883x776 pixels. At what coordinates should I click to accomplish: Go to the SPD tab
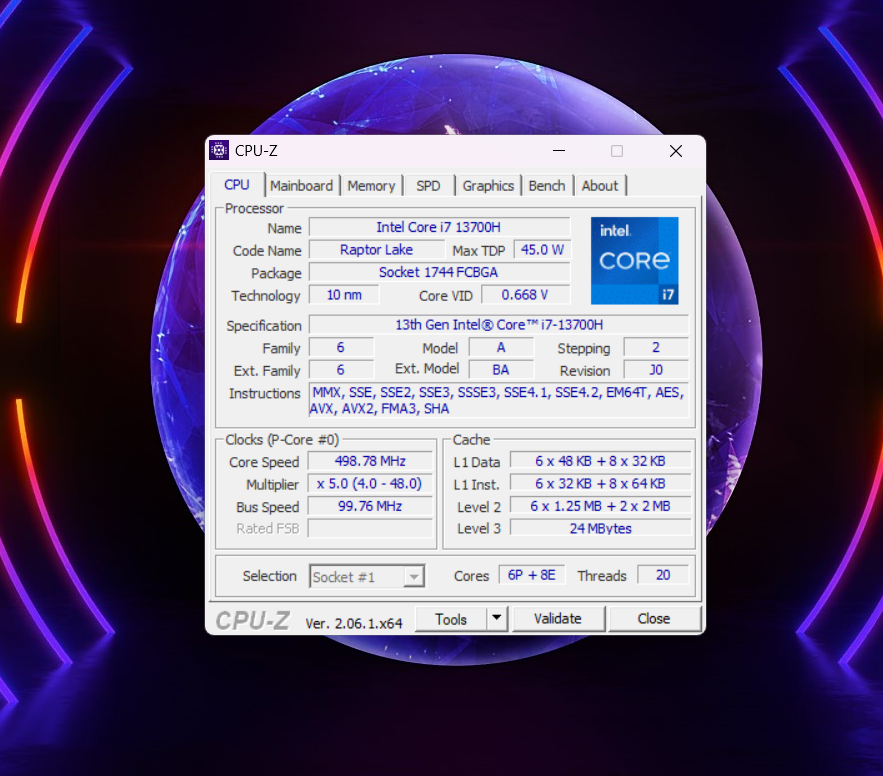(x=428, y=185)
